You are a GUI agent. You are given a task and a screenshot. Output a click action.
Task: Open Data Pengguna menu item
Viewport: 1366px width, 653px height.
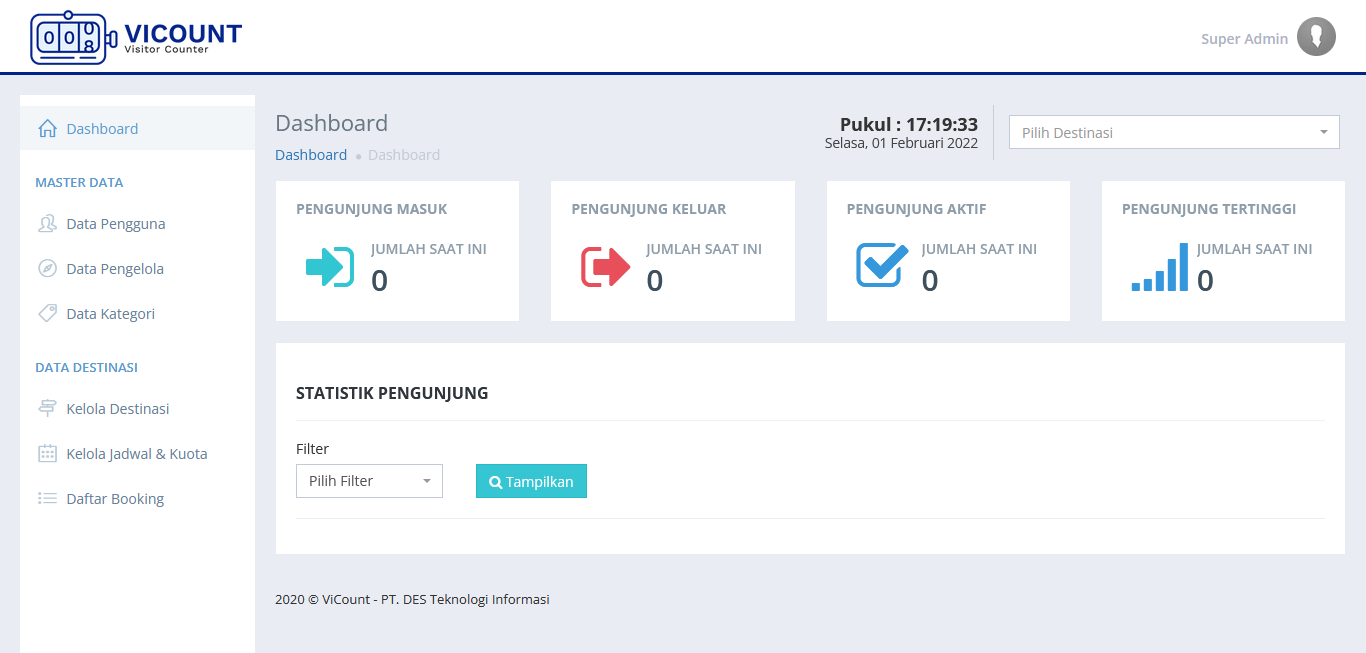tap(115, 224)
